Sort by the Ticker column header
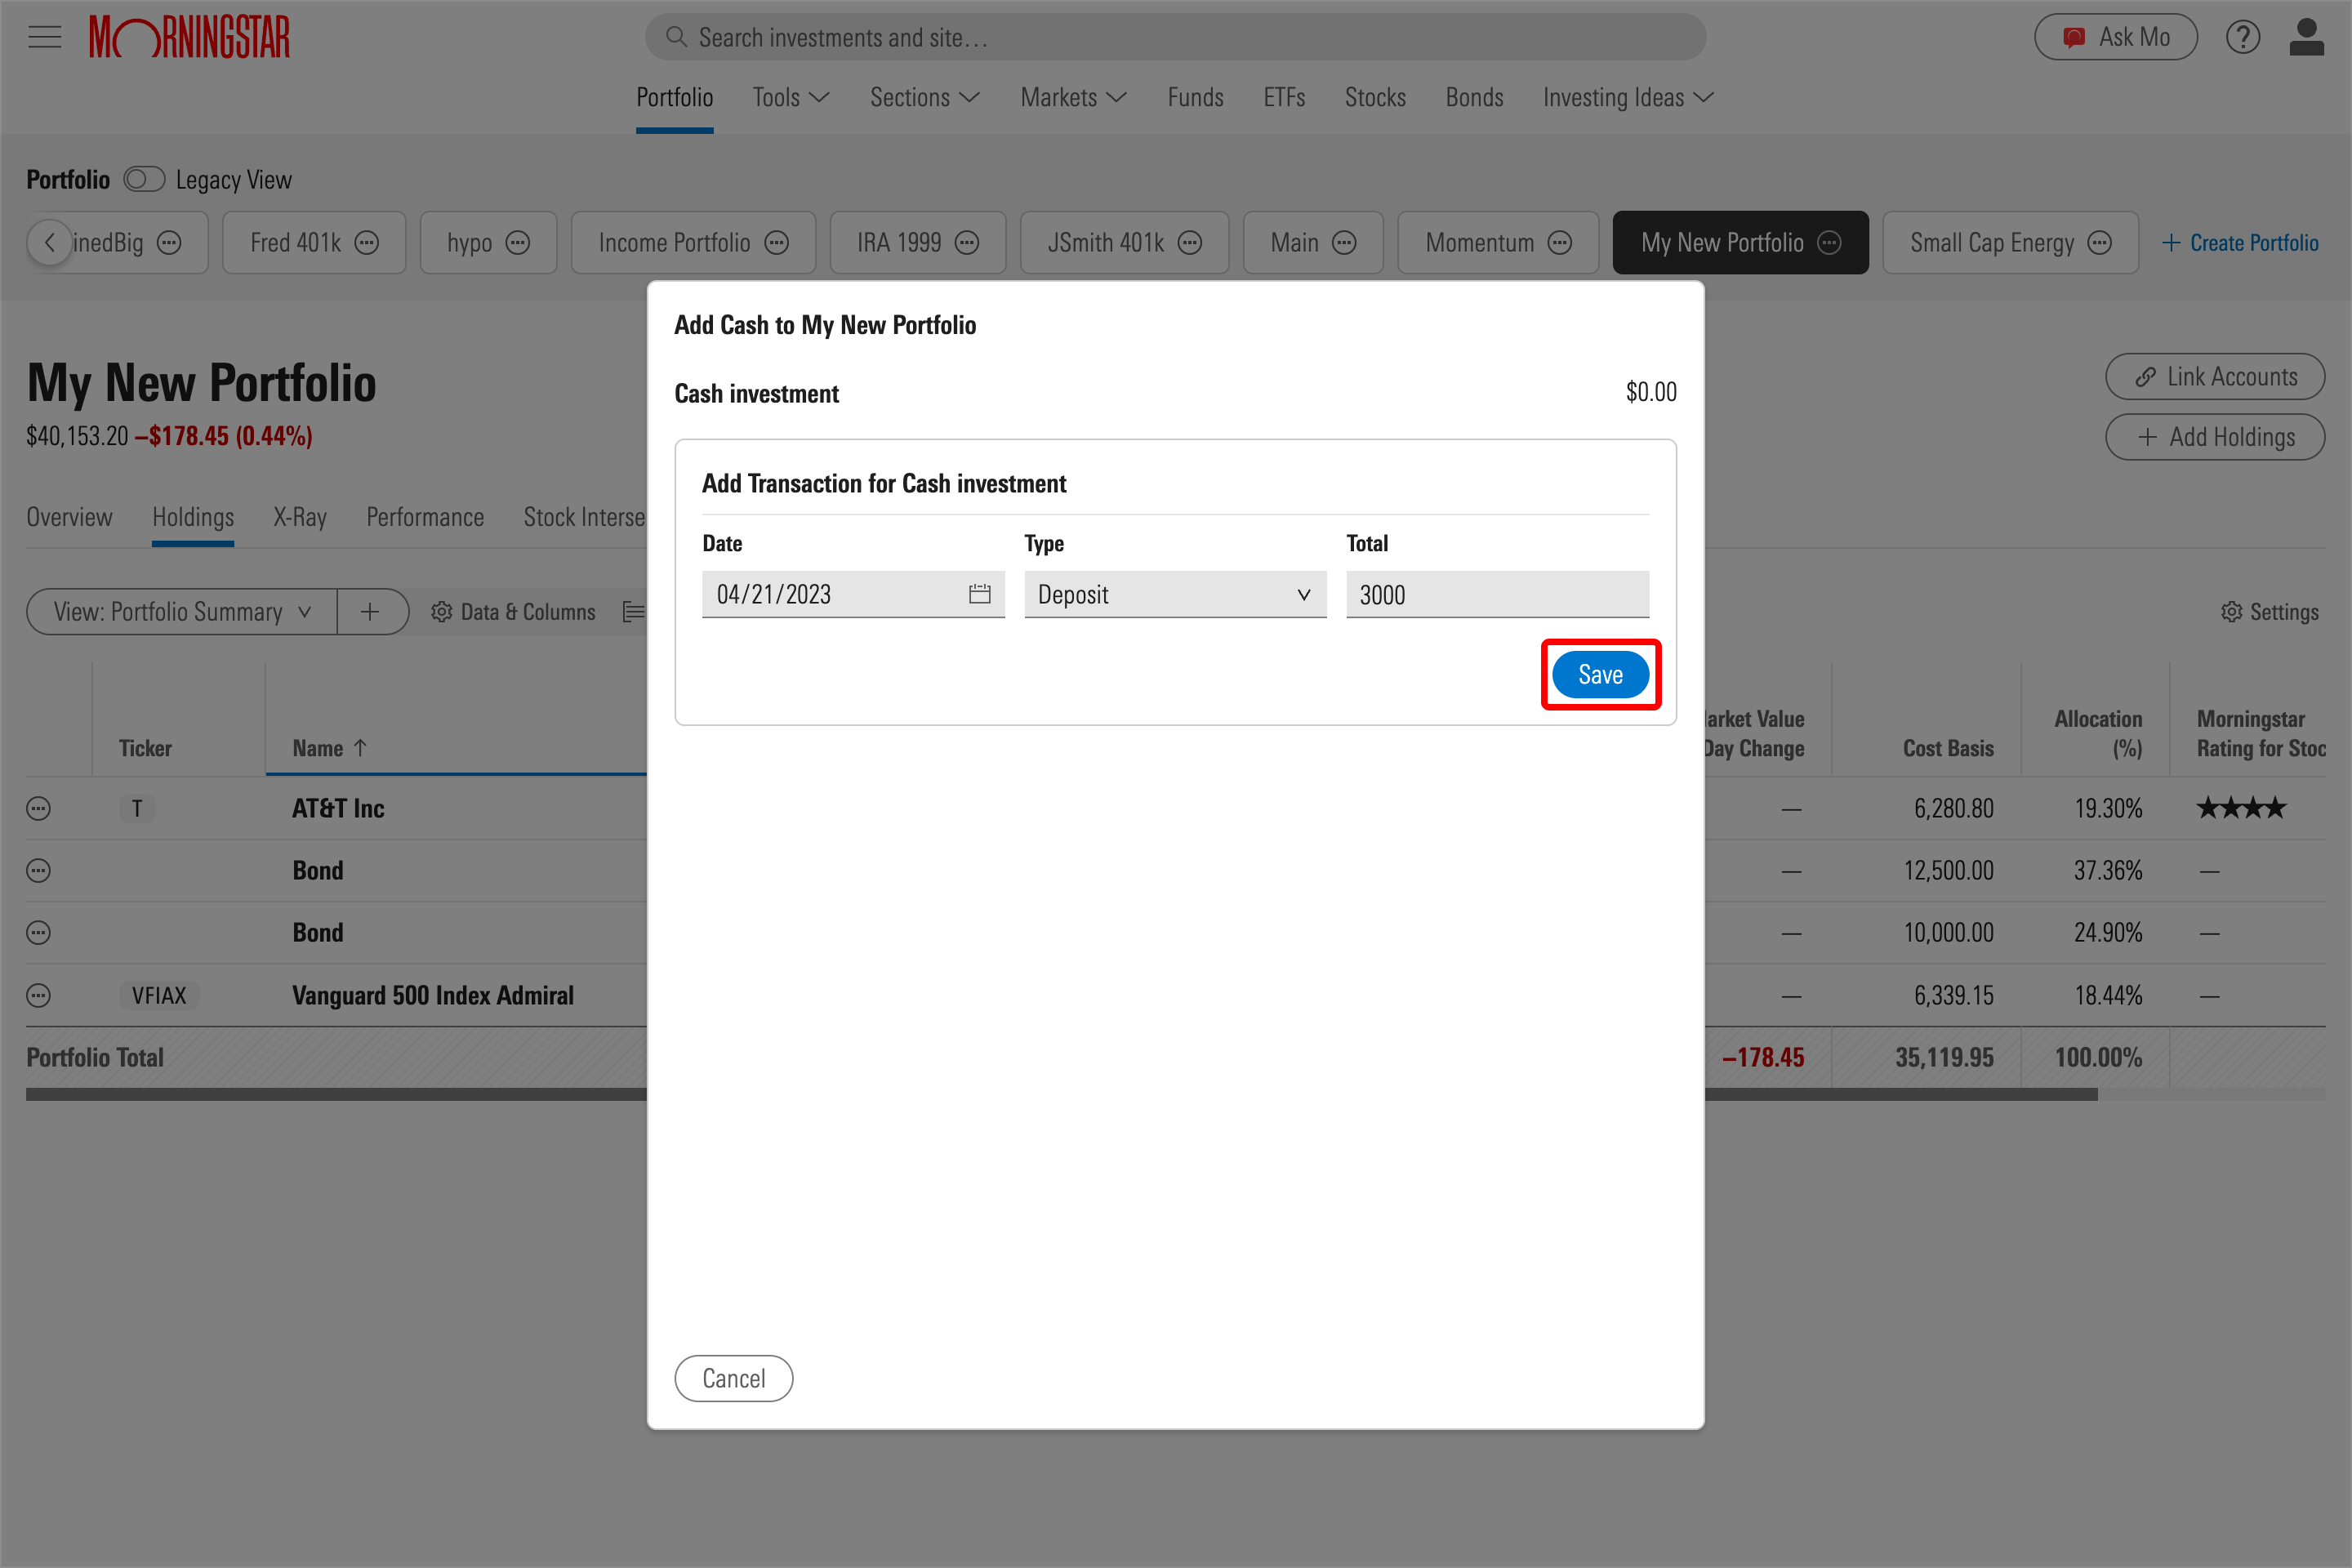The image size is (2352, 1568). click(145, 748)
